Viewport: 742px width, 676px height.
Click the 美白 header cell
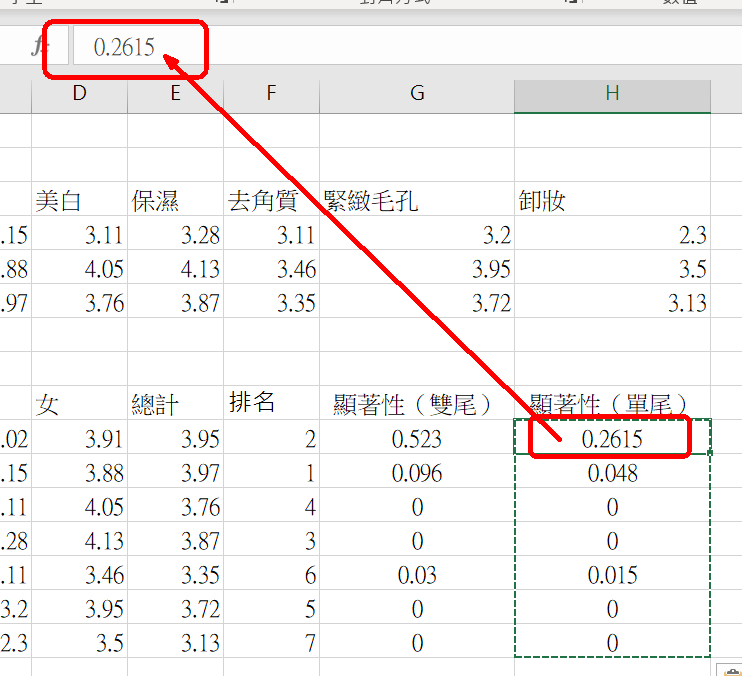(79, 201)
